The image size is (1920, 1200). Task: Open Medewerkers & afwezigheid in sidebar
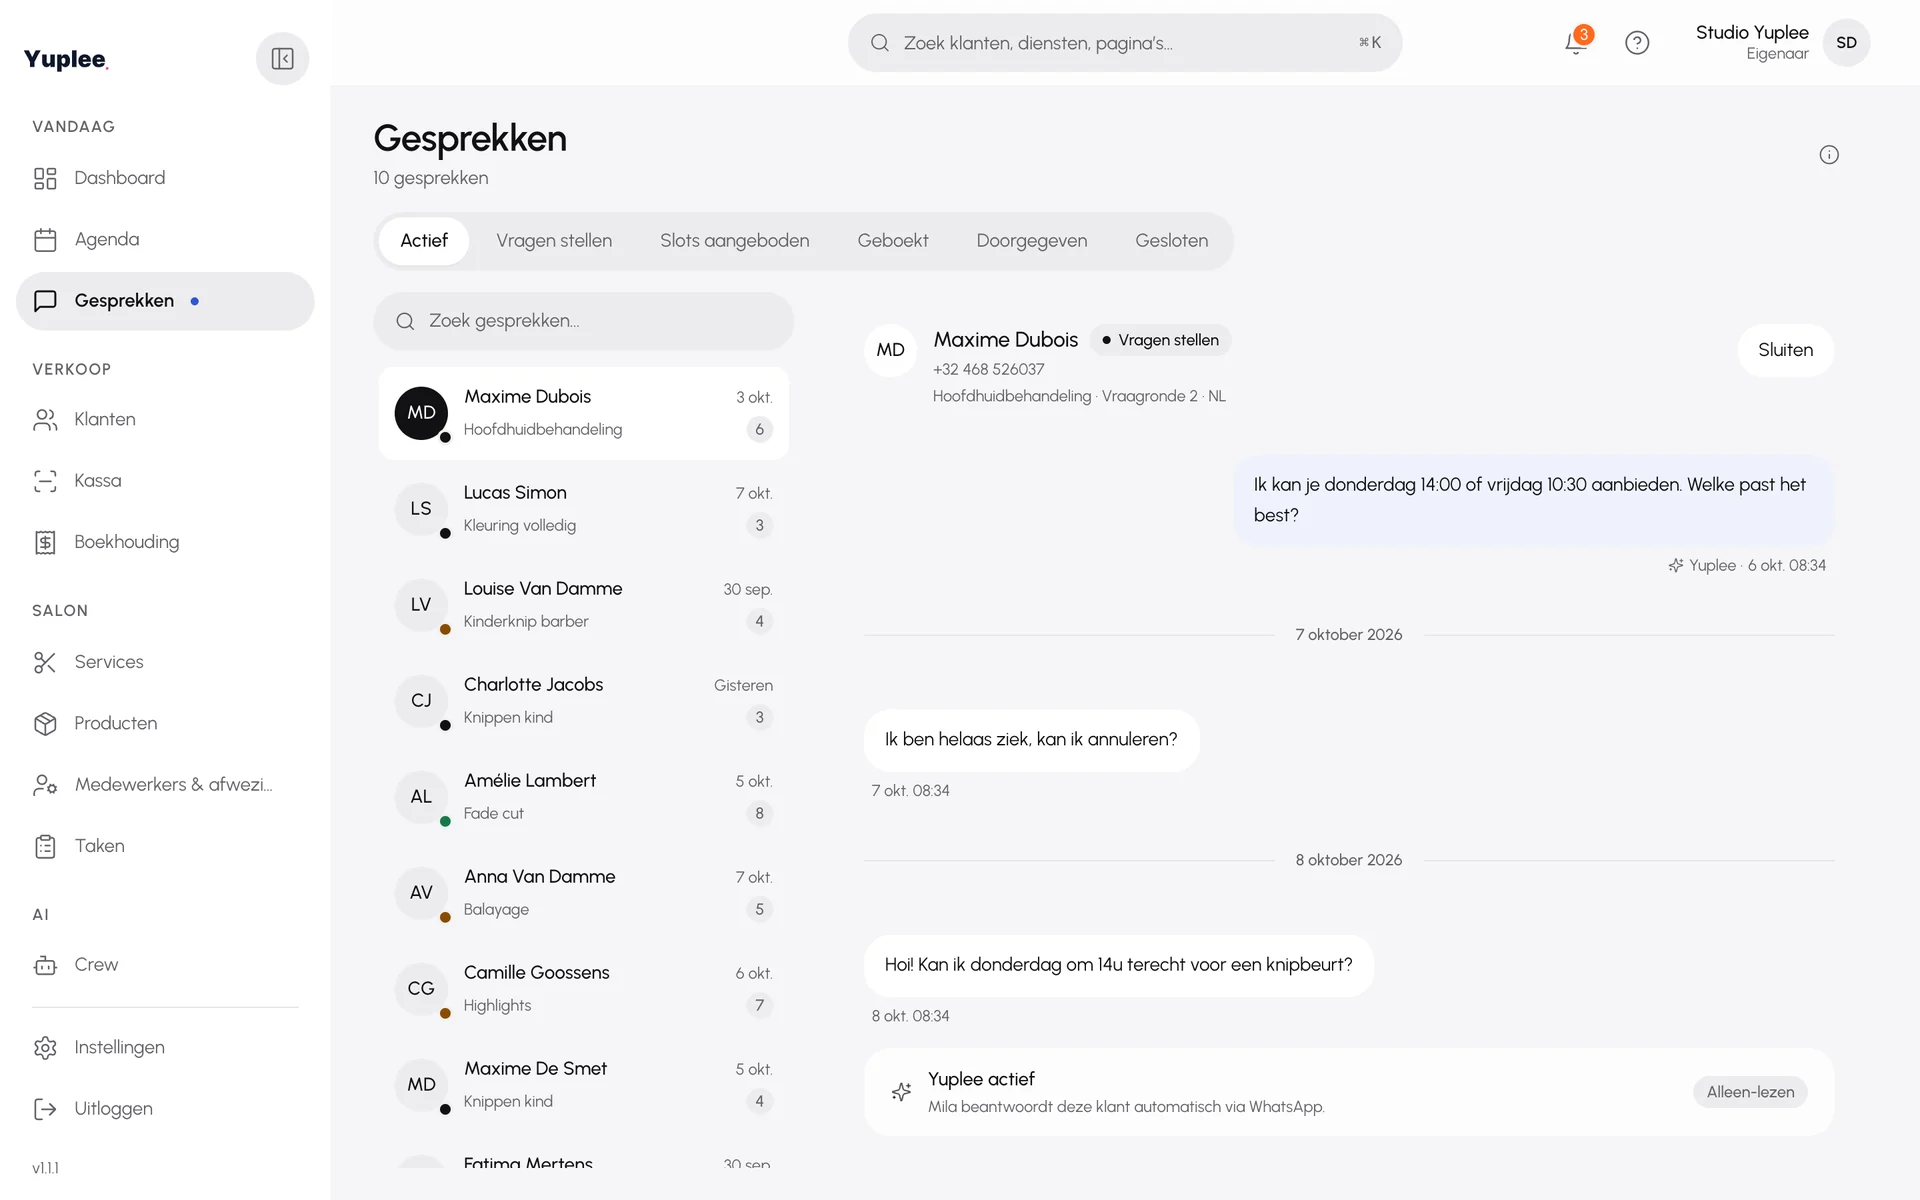coord(165,785)
